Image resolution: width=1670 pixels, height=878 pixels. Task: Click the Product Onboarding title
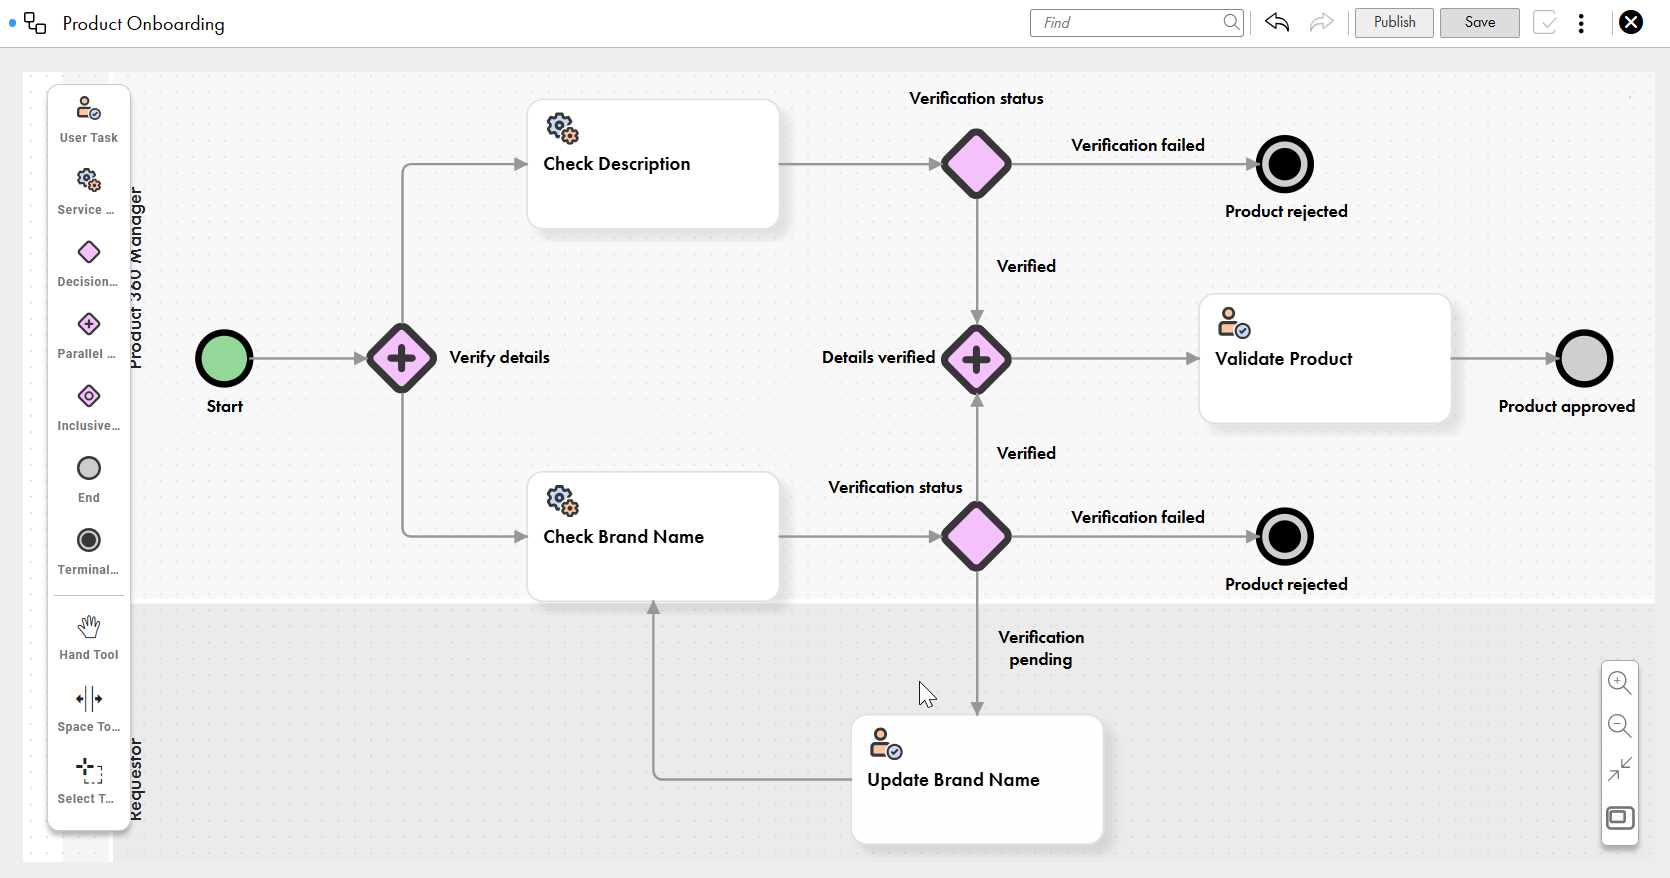pos(143,23)
